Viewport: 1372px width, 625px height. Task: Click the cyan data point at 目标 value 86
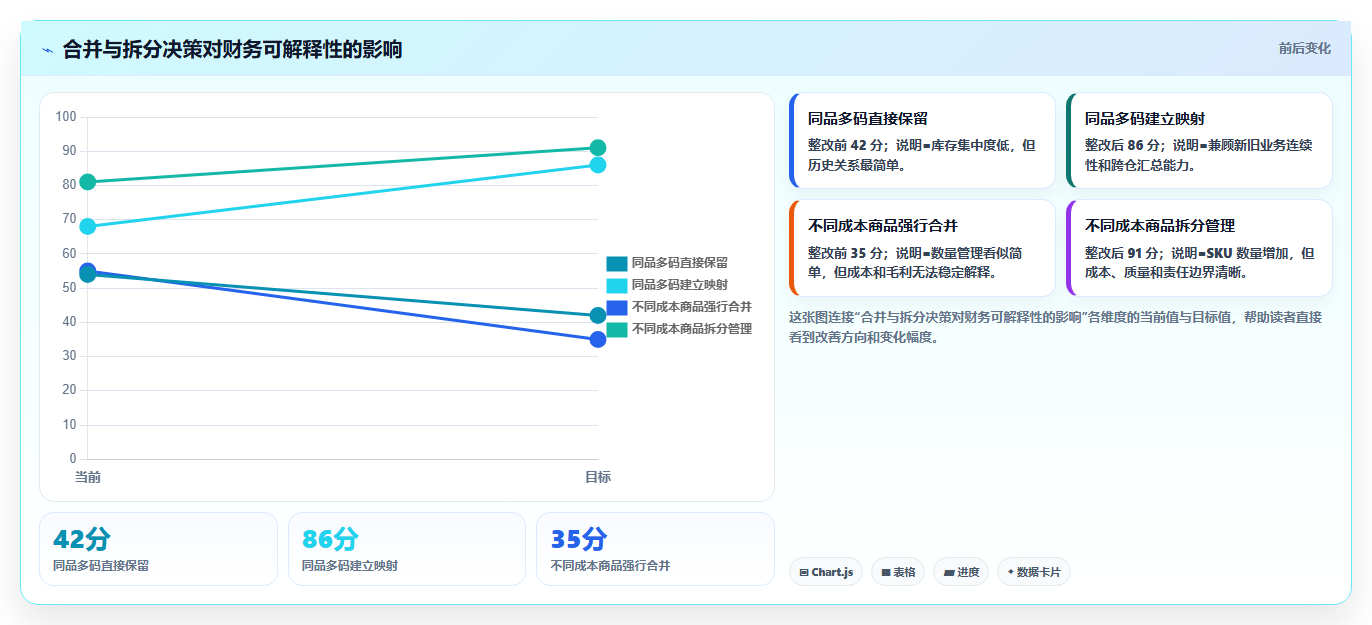point(598,165)
